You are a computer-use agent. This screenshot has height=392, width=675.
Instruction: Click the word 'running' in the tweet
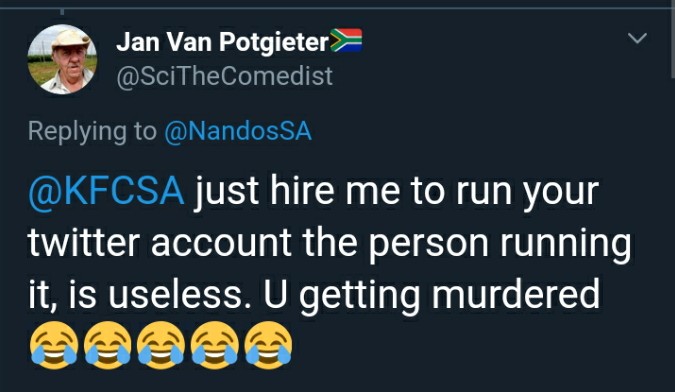565,244
